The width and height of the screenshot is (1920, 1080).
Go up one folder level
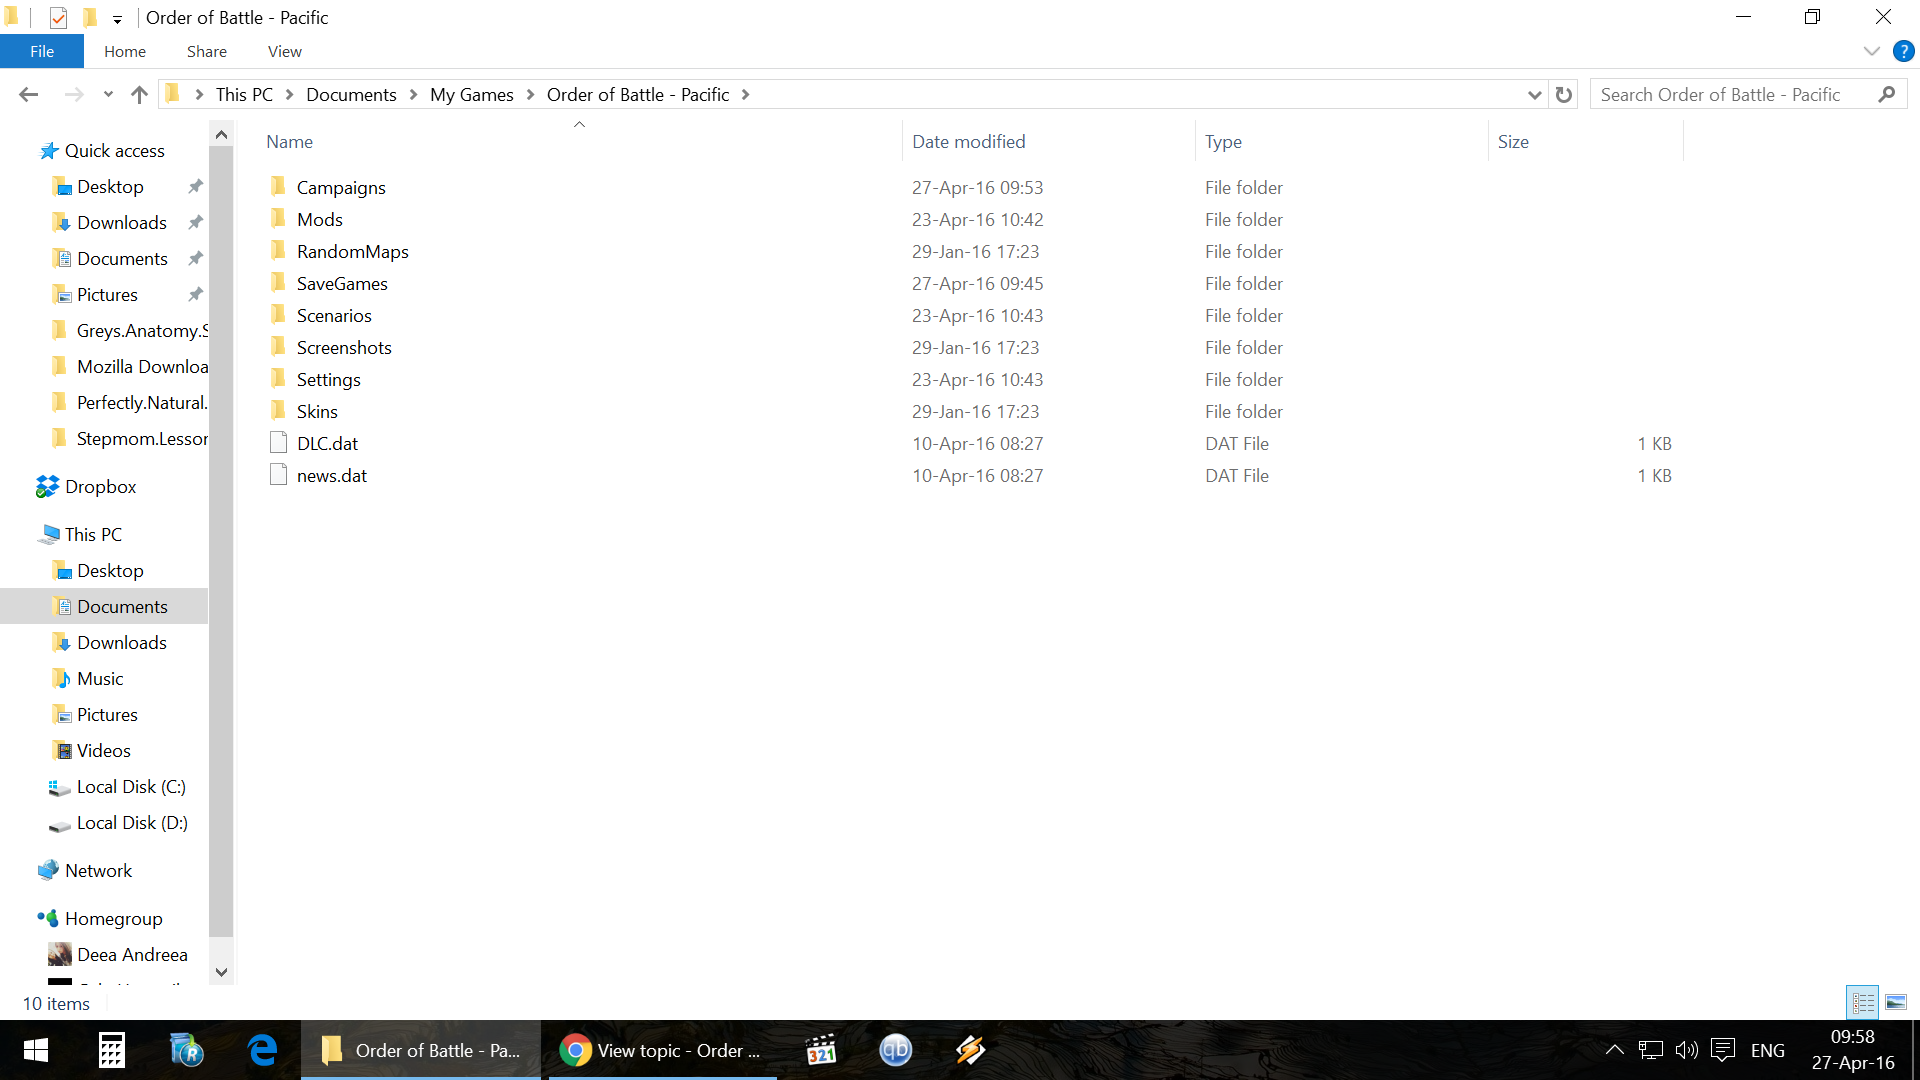(x=139, y=94)
